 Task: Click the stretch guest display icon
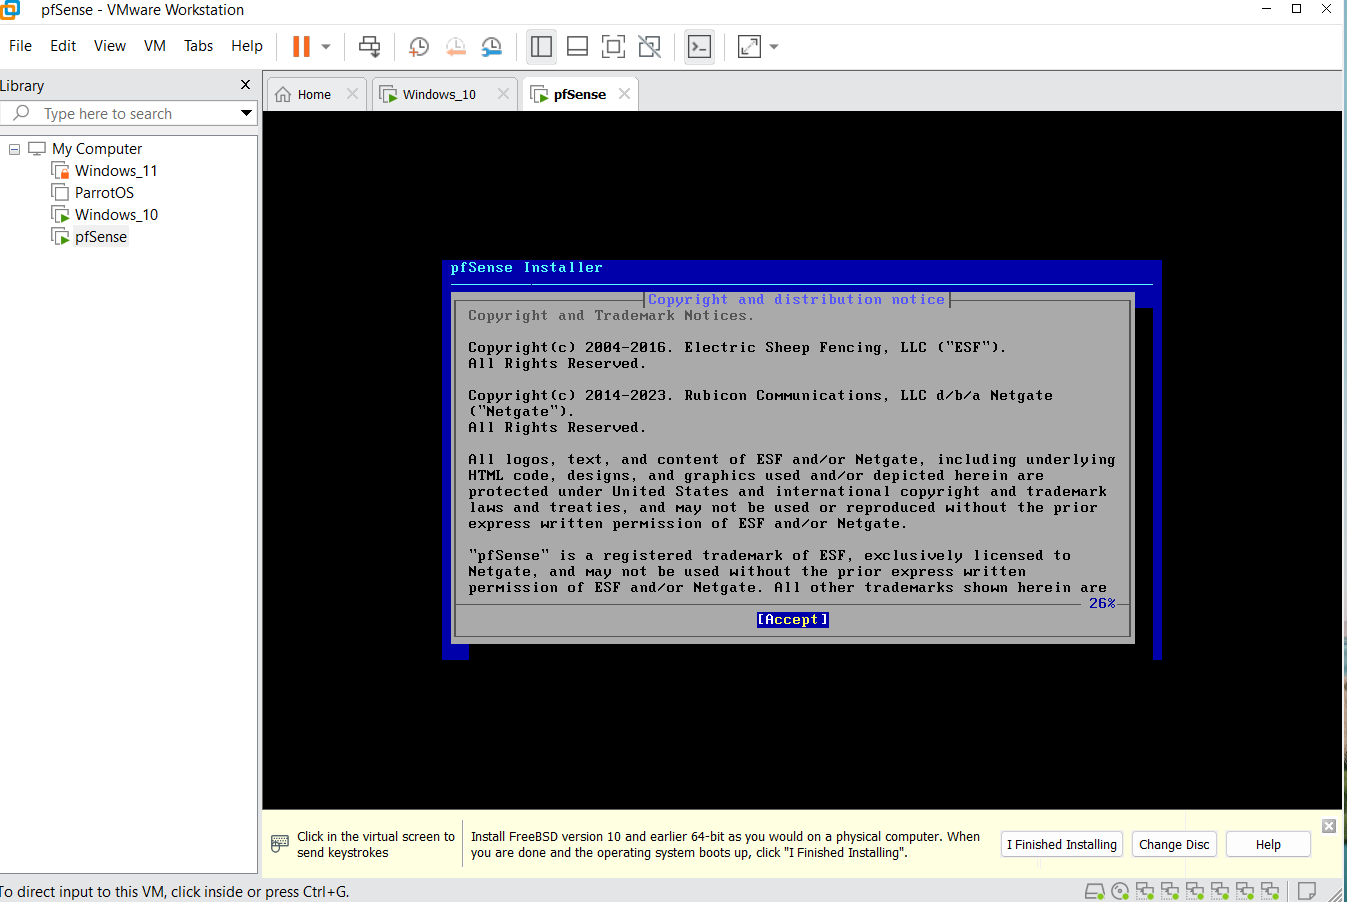coord(749,46)
